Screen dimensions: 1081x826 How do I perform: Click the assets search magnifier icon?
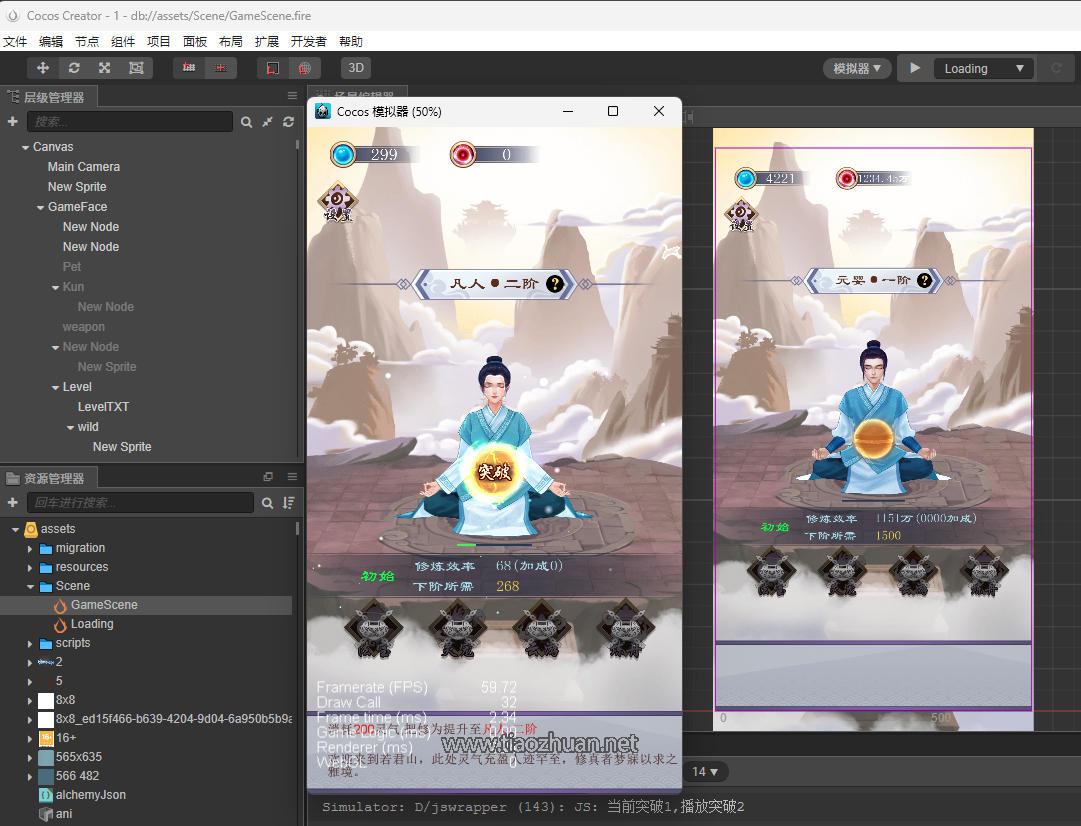click(267, 503)
